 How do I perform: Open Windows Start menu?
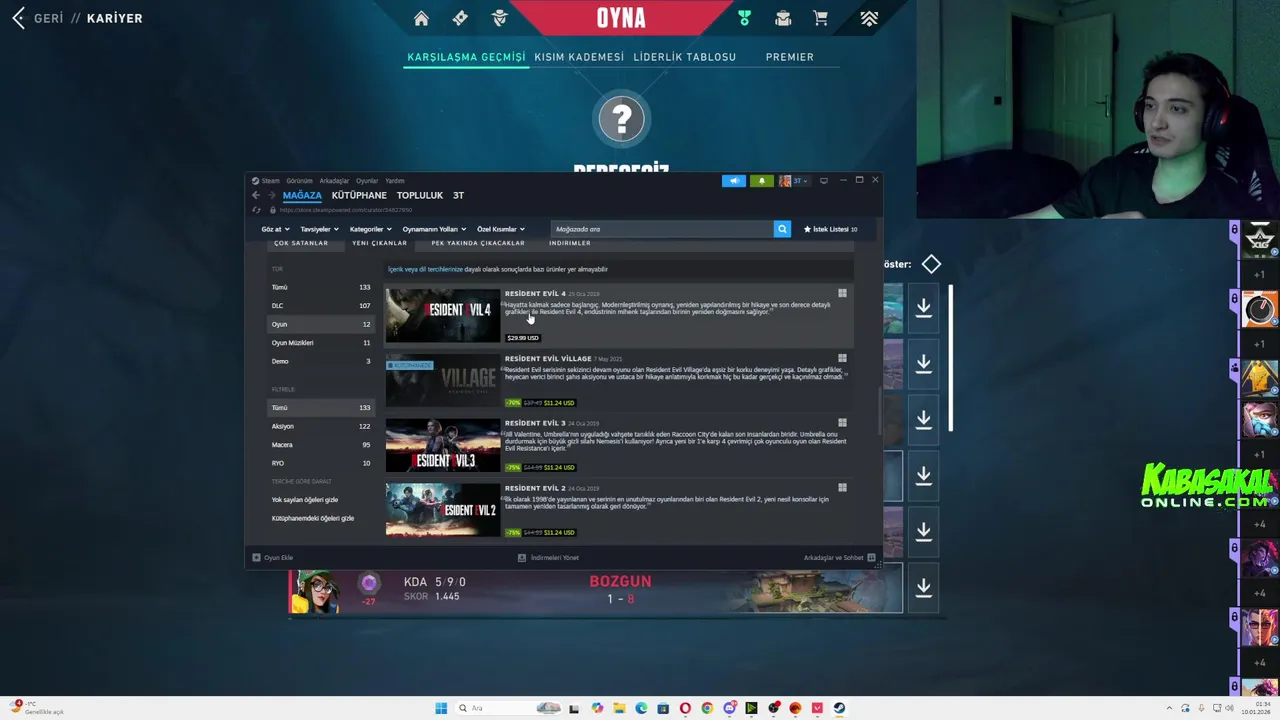click(441, 708)
